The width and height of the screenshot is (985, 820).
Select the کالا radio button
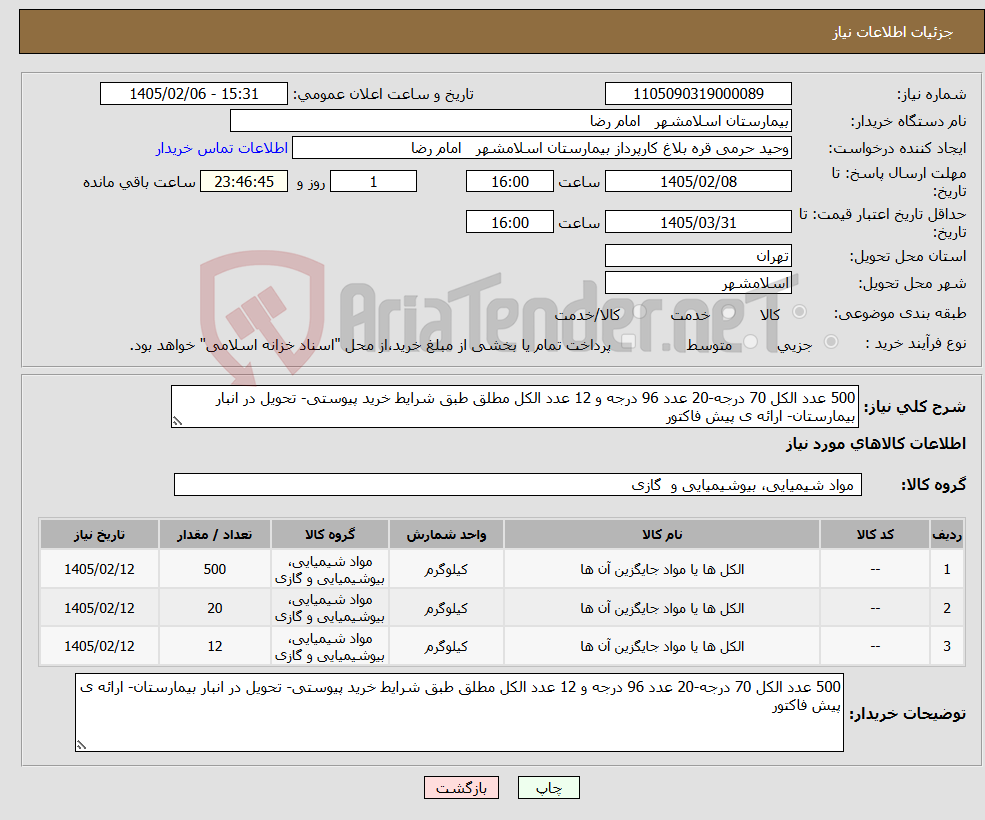pos(800,312)
